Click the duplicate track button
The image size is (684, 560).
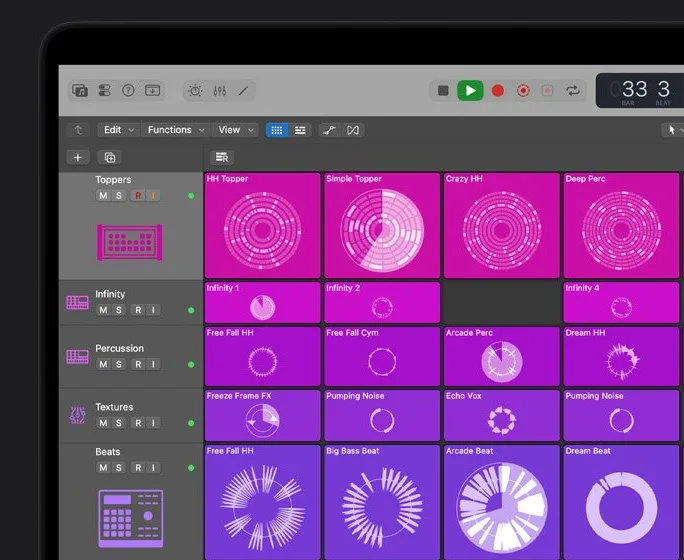pyautogui.click(x=109, y=157)
